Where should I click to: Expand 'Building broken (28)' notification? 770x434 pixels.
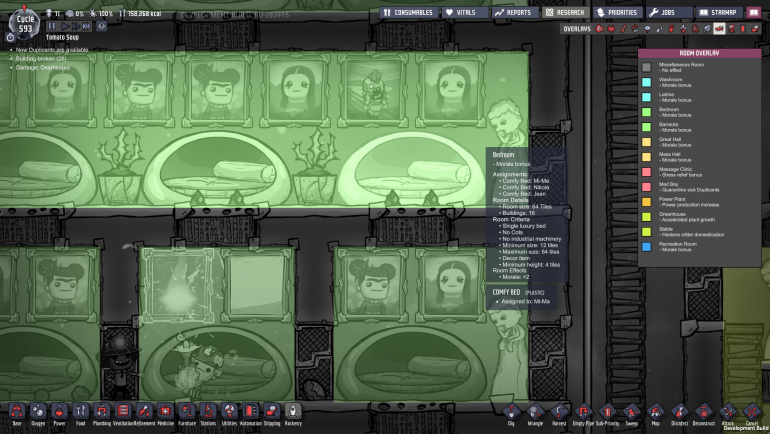pos(41,58)
